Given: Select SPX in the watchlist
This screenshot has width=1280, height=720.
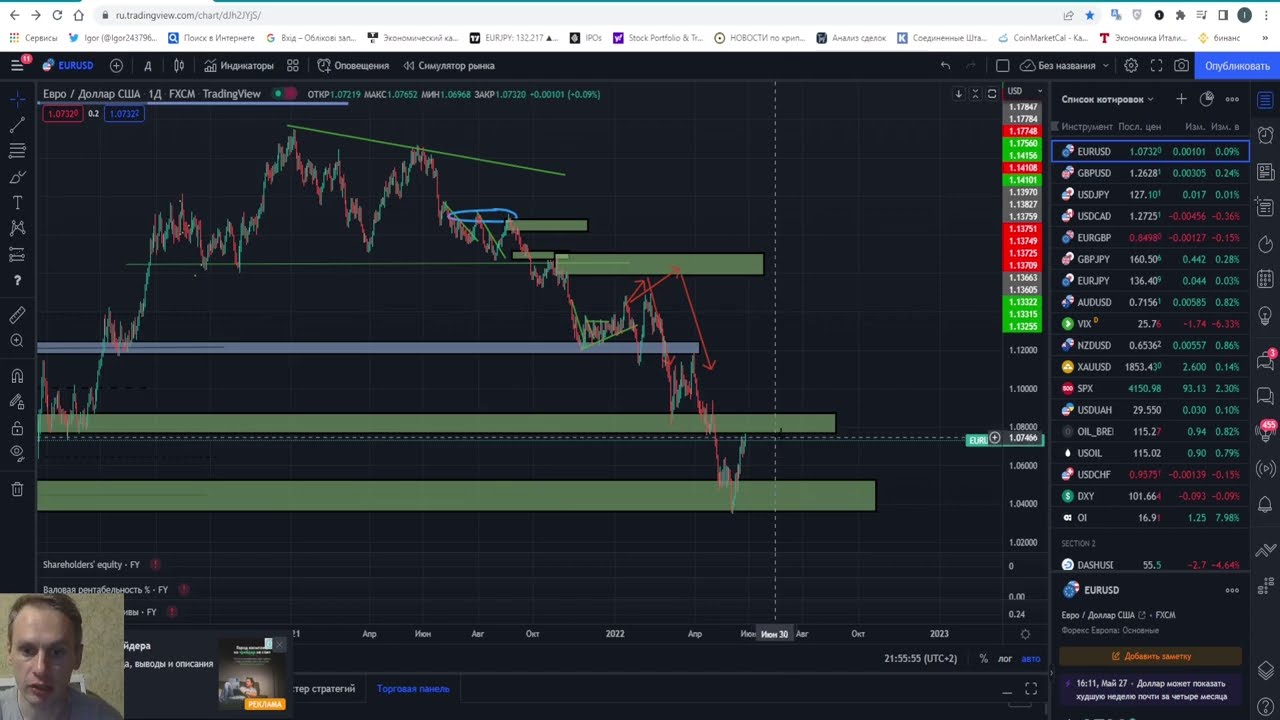Looking at the screenshot, I should click(1150, 388).
